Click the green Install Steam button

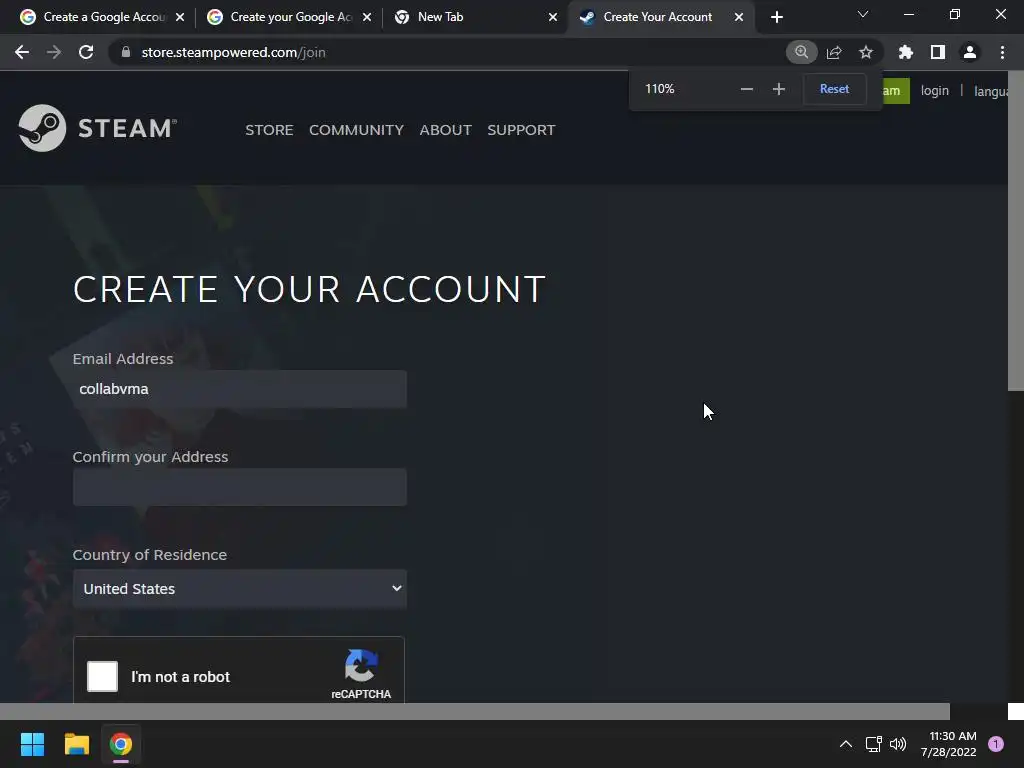click(895, 91)
